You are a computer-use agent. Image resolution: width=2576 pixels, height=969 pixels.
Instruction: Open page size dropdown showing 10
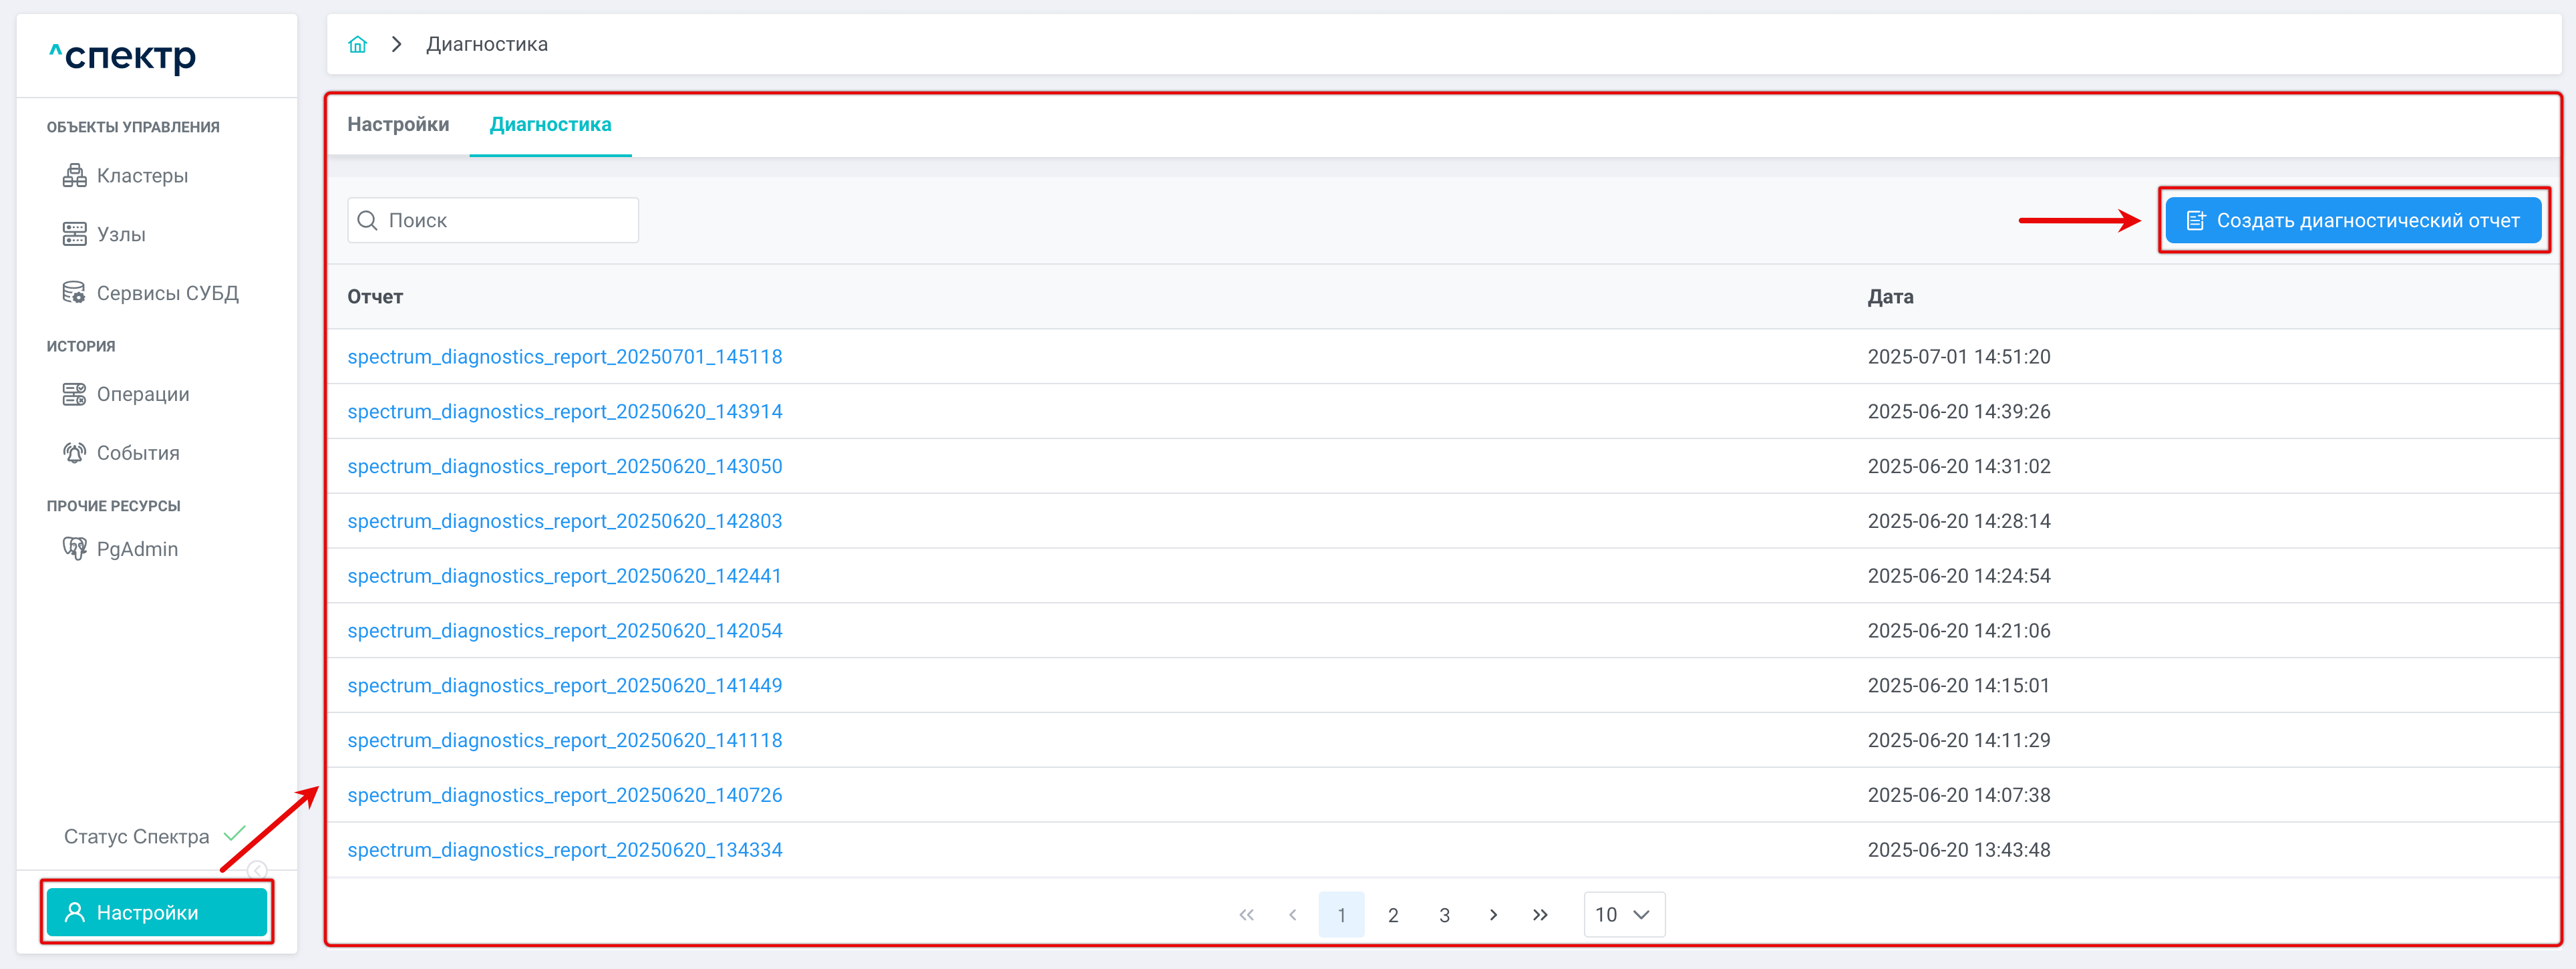click(x=1623, y=914)
